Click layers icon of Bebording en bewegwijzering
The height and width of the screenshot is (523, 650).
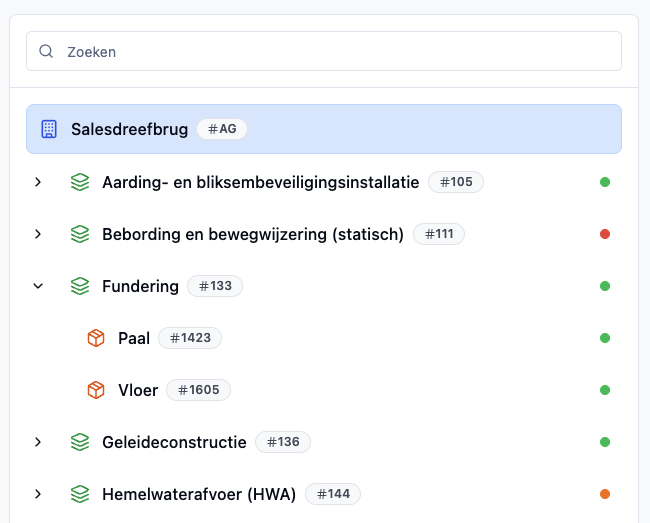tap(80, 234)
